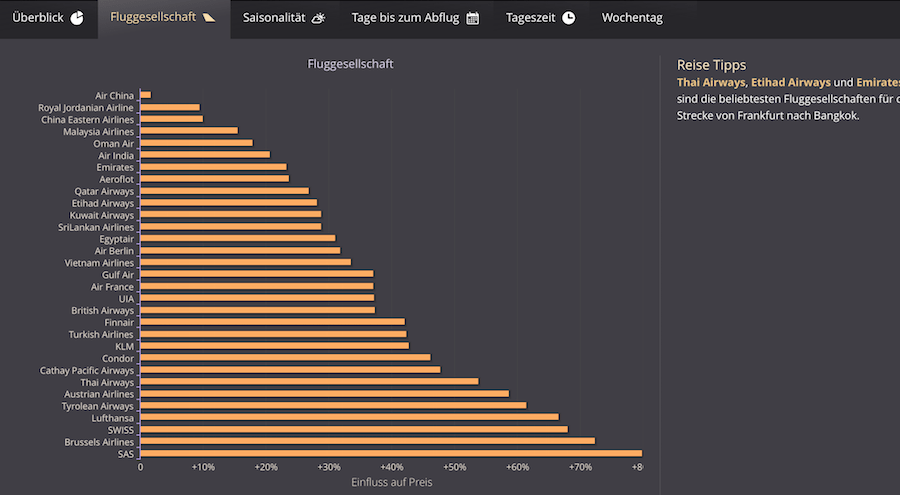Click the Royal Jordanian Airline bar
The image size is (900, 495).
pos(170,107)
